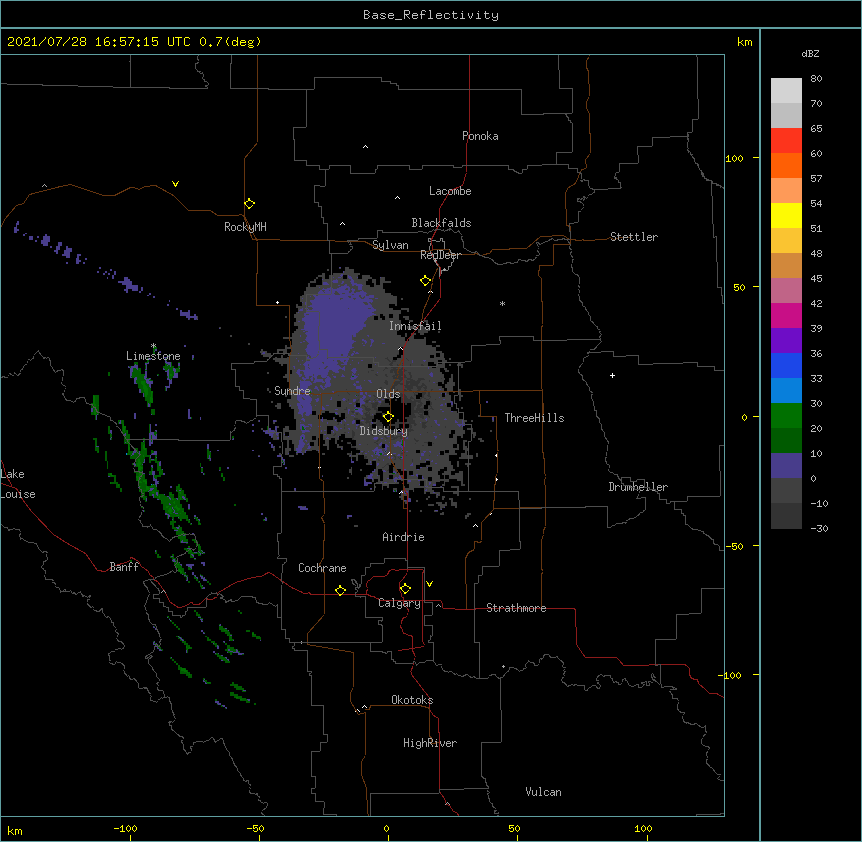Click the Drumheller city label

638,487
